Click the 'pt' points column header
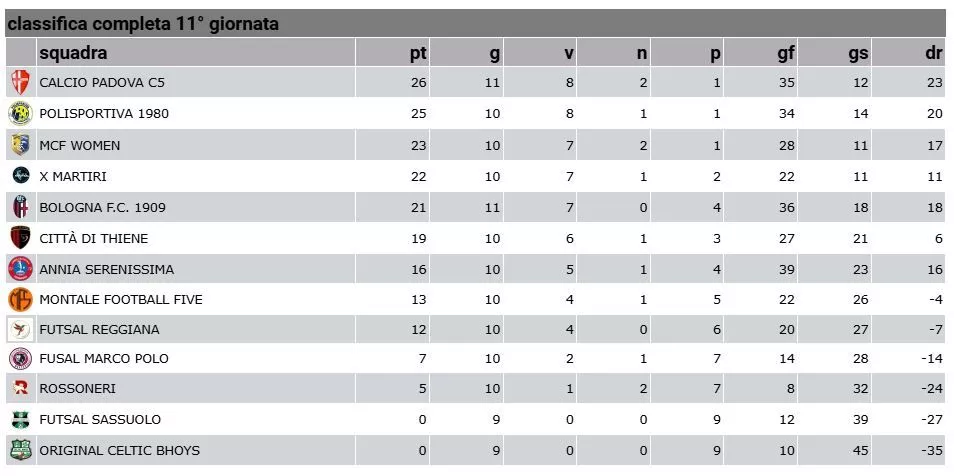Image resolution: width=954 pixels, height=476 pixels. click(418, 54)
